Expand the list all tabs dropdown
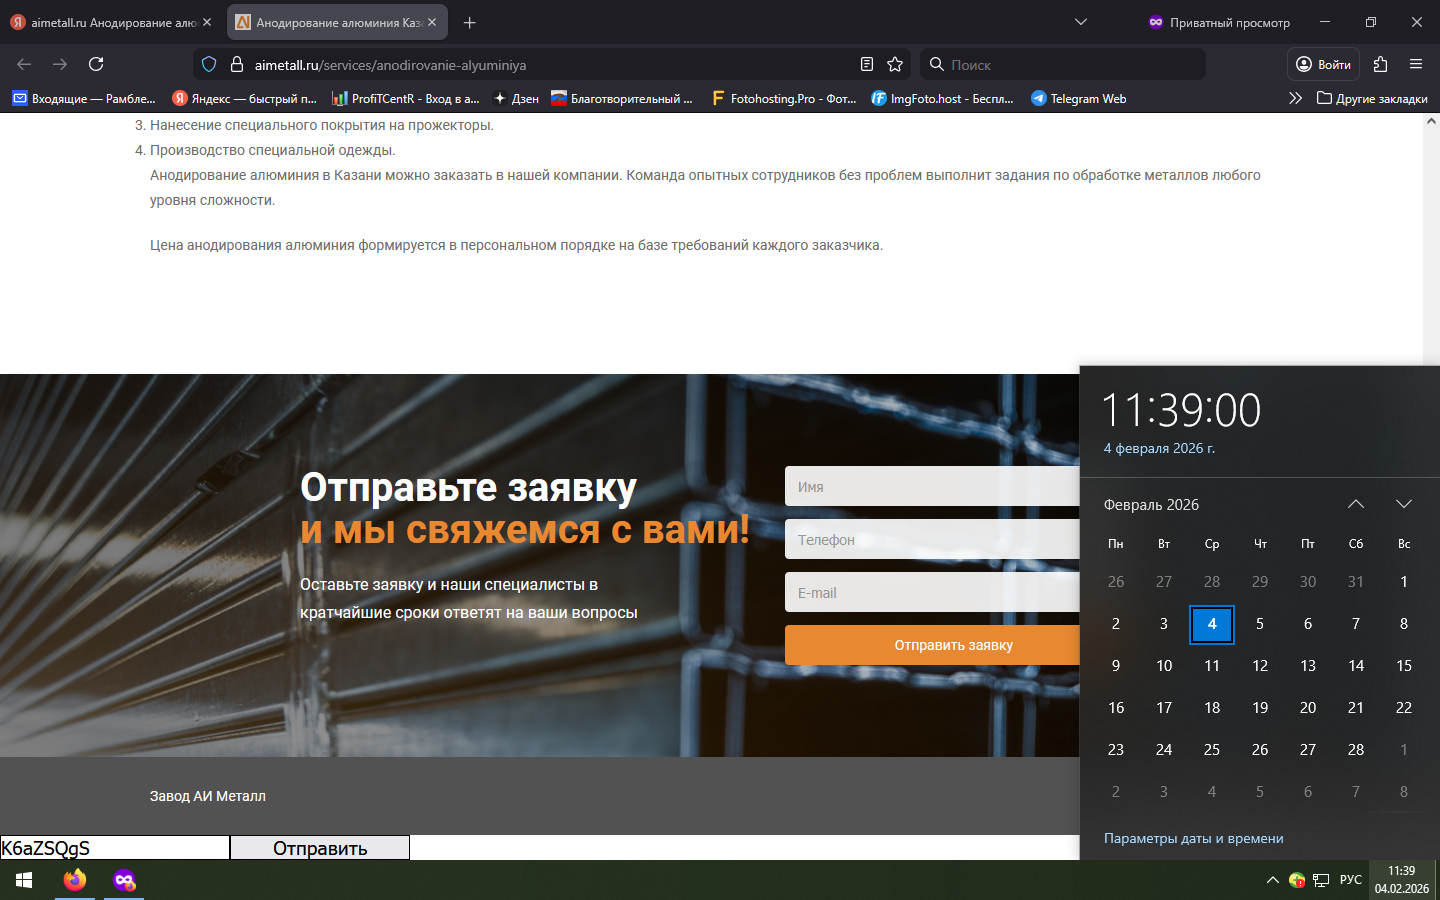1440x900 pixels. 1080,22
